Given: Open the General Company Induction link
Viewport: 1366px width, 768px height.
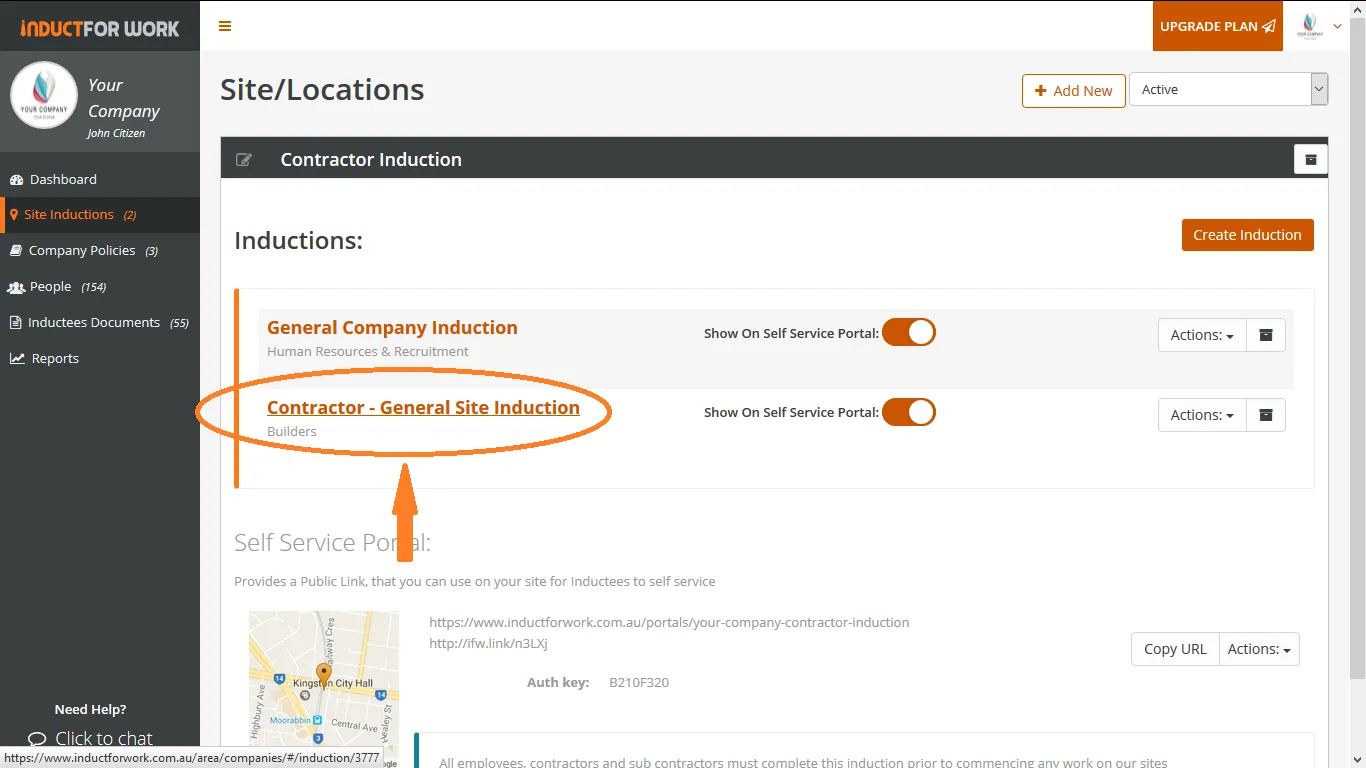Looking at the screenshot, I should tap(392, 327).
